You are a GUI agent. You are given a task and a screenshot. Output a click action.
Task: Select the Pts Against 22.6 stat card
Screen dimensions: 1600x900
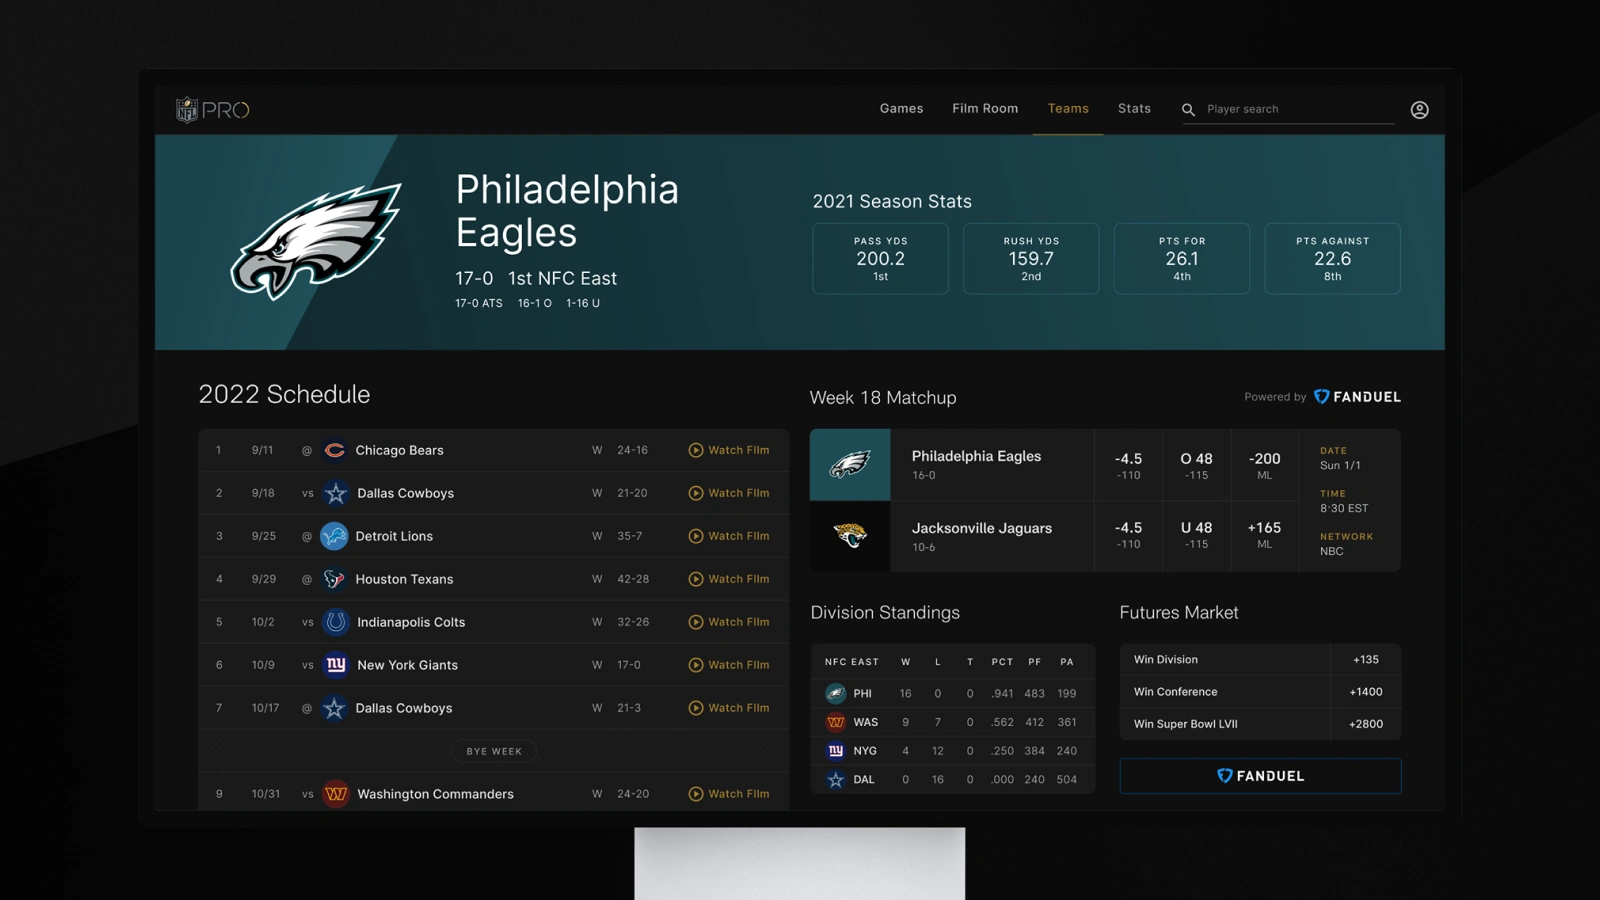[1332, 258]
